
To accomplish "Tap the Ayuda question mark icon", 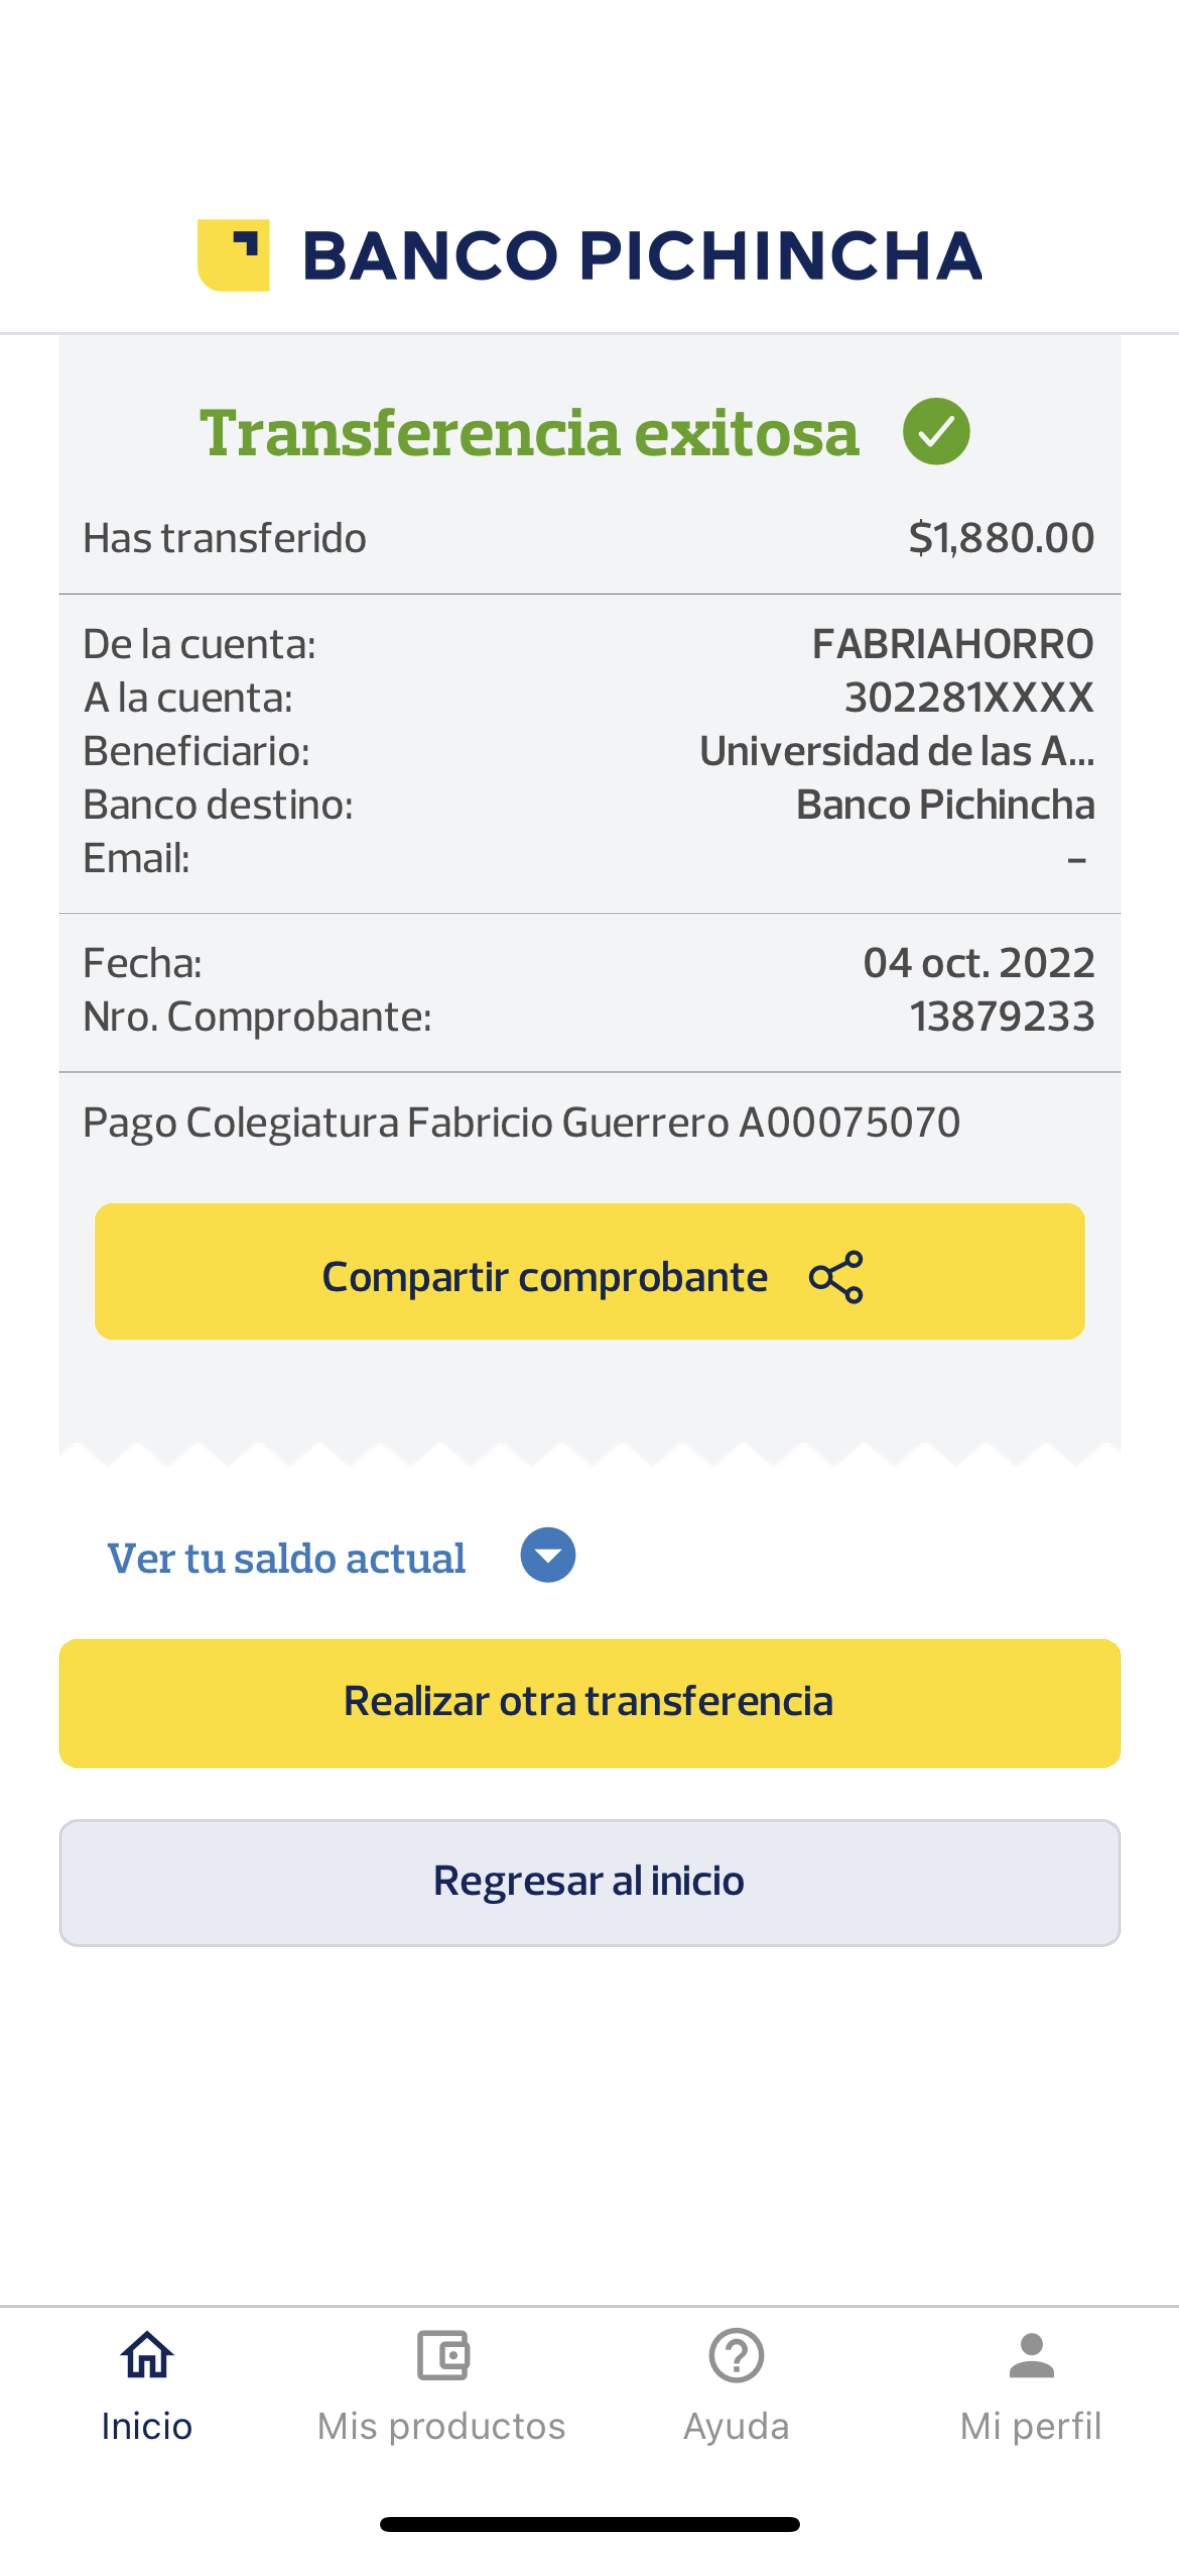I will click(736, 2355).
